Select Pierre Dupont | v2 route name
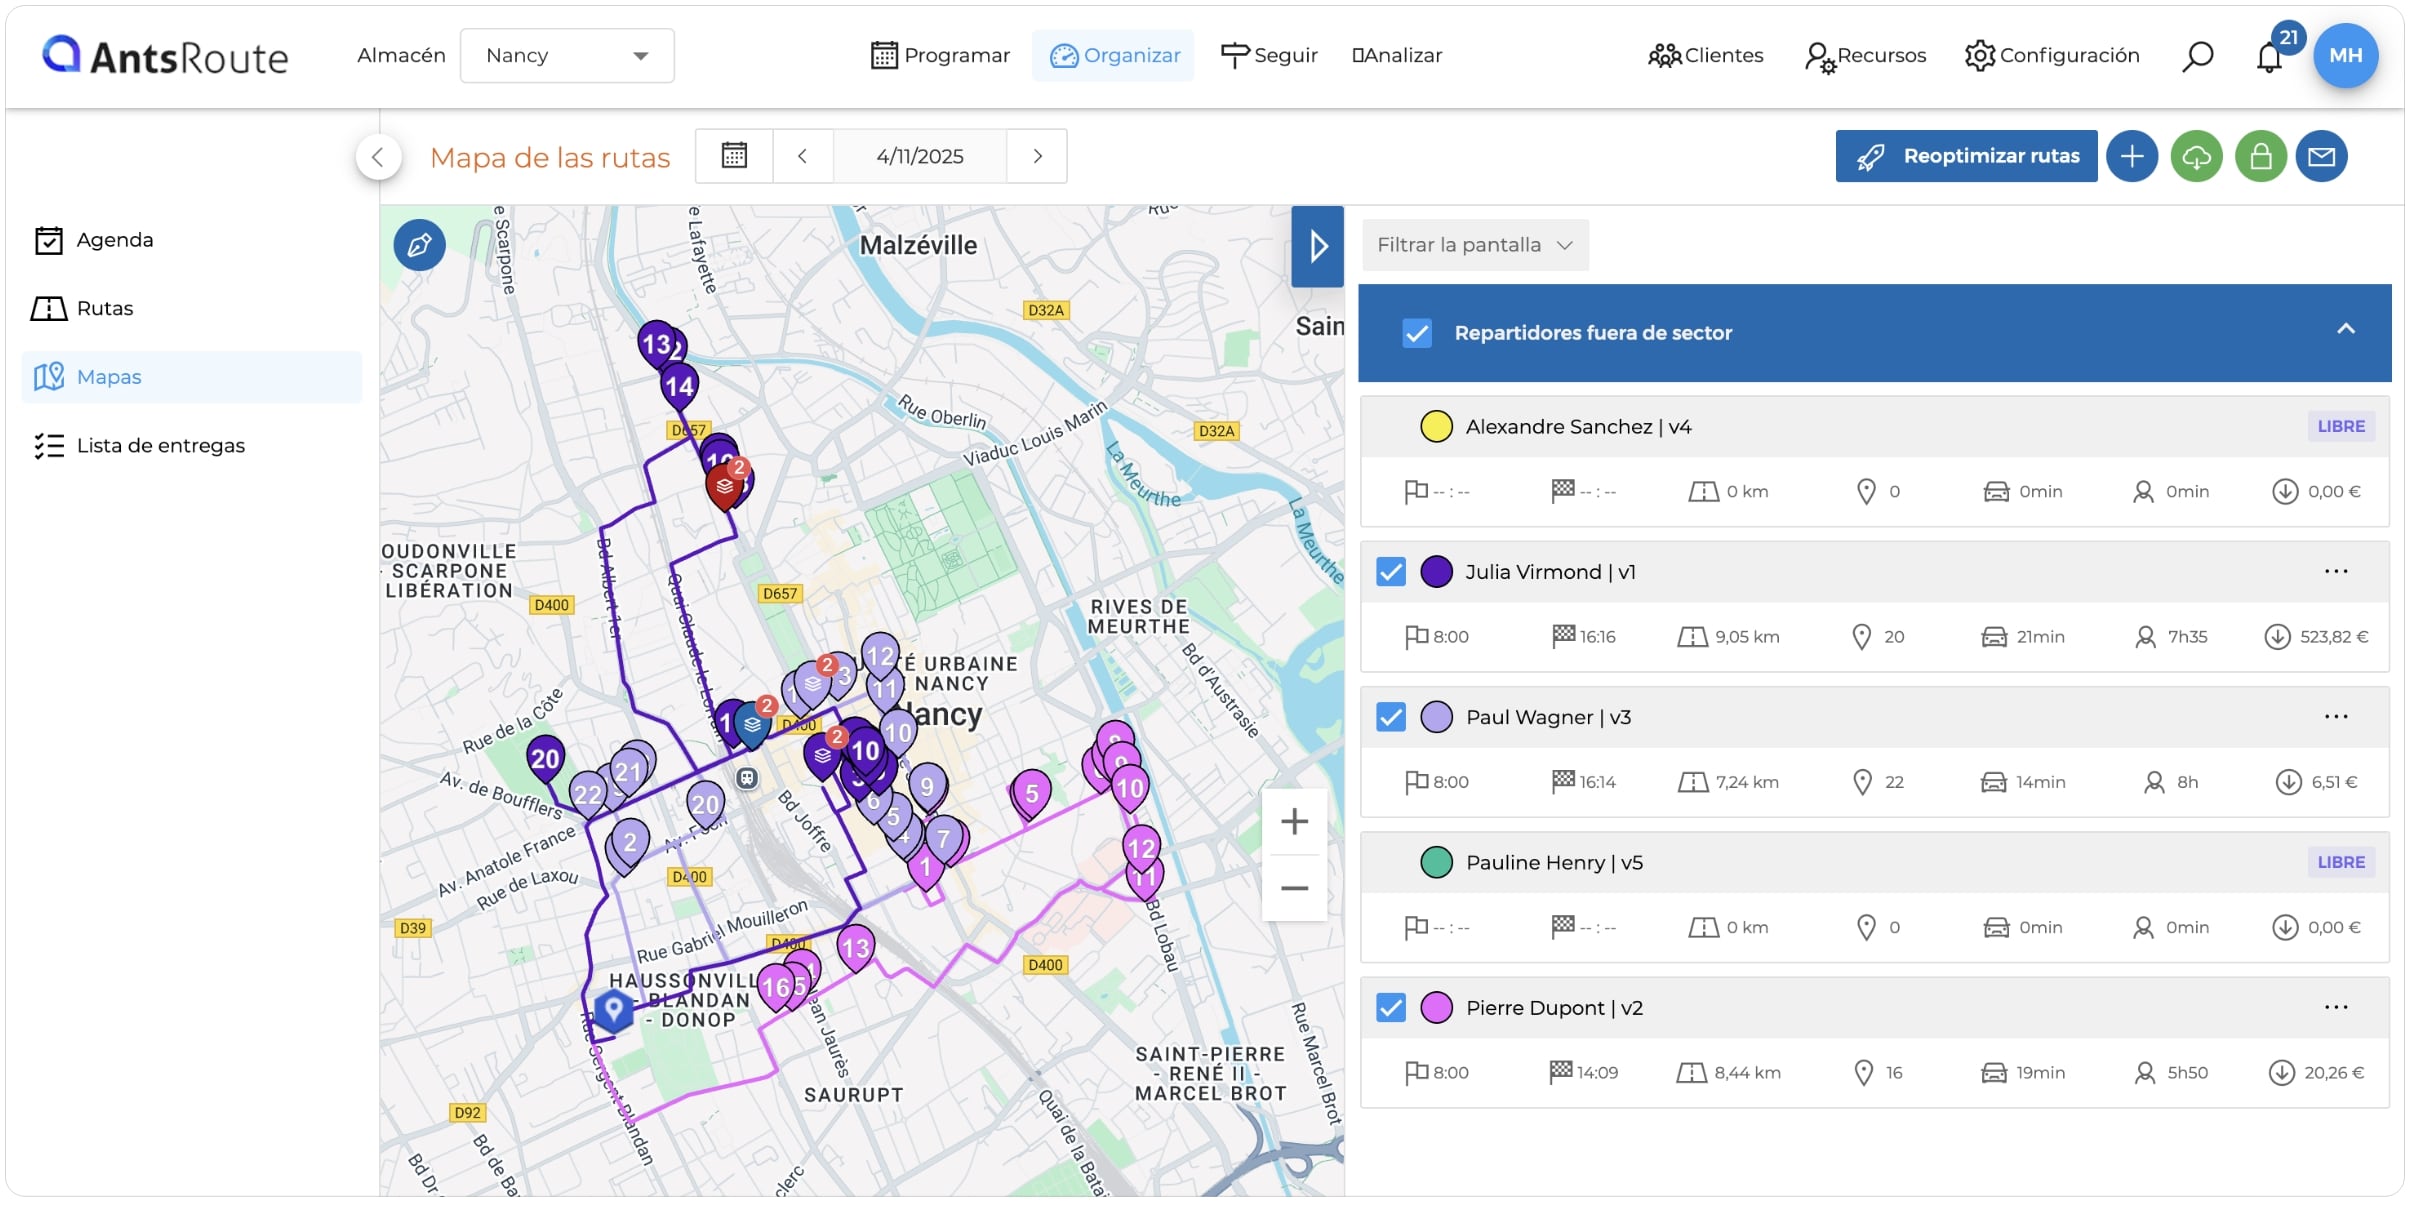Viewport: 2410px width, 1206px height. coord(1555,1008)
